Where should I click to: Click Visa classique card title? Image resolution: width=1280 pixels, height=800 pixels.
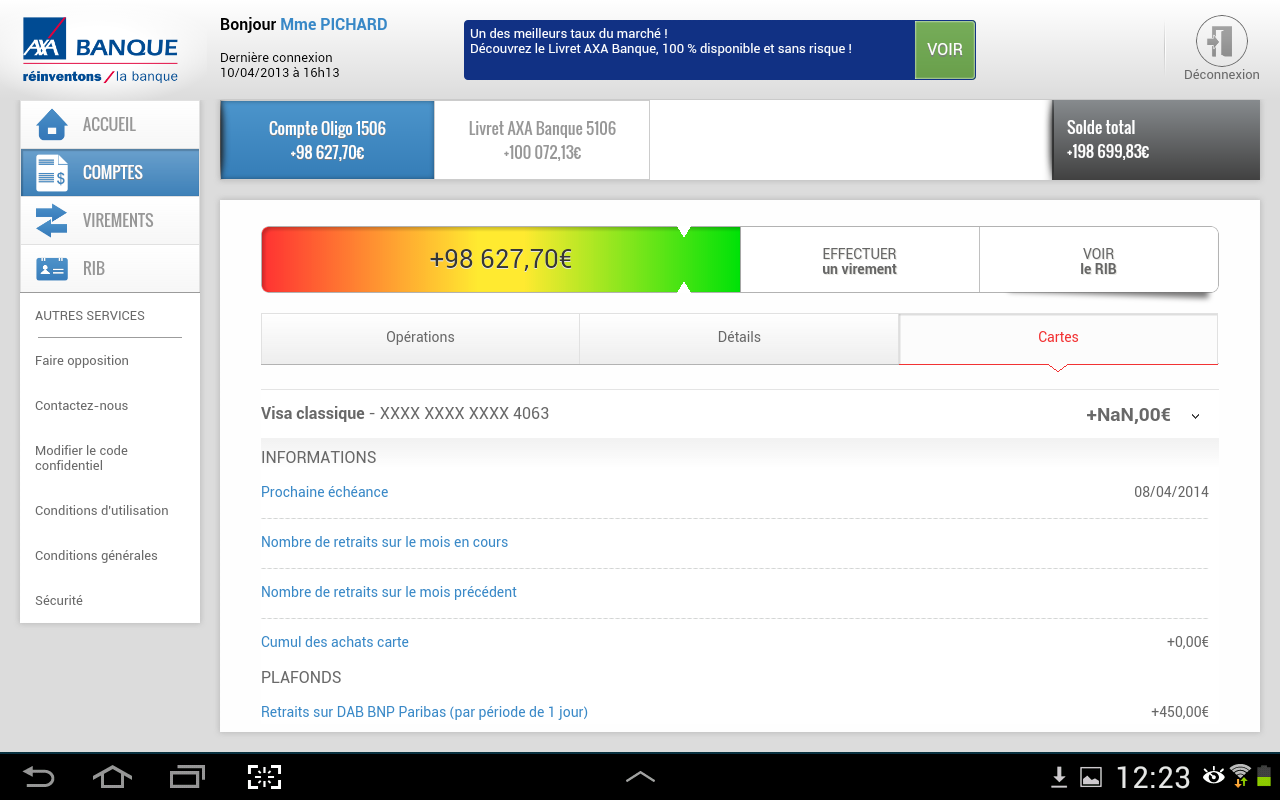(405, 414)
